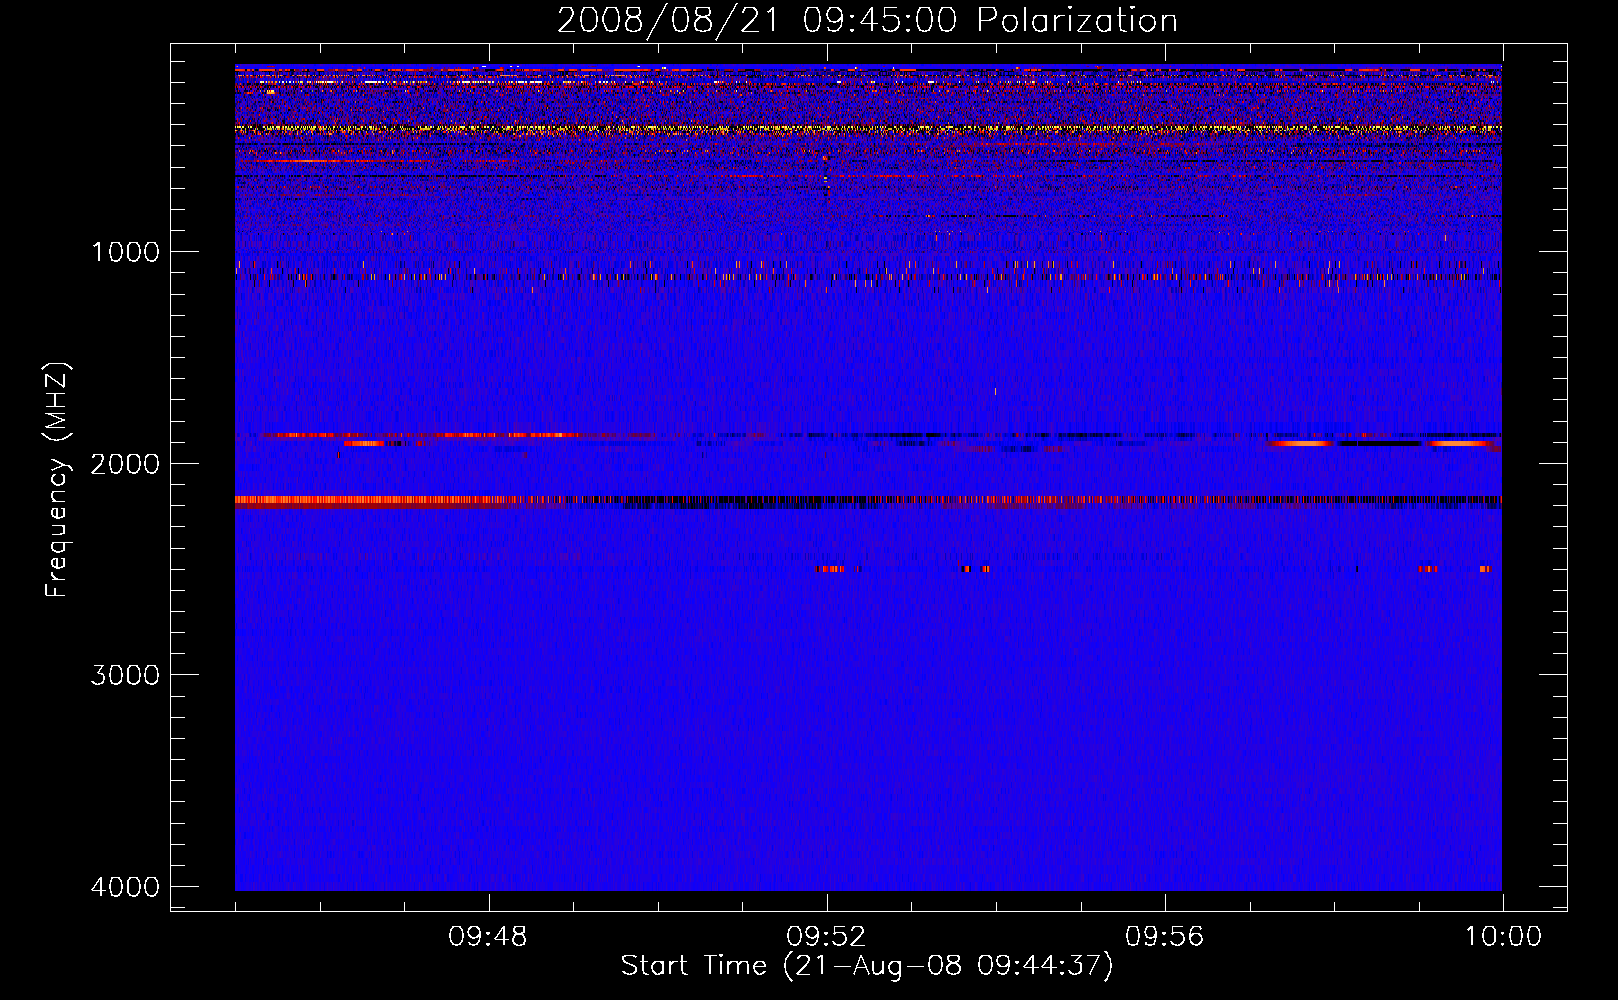Click the 4000 frequency tick label

click(x=126, y=887)
